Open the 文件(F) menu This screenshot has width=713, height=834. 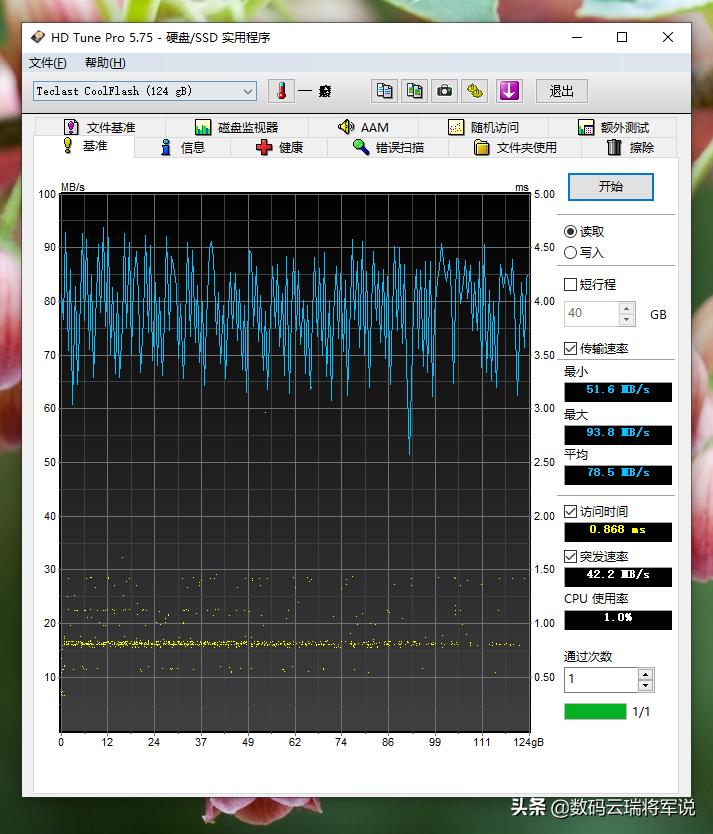click(48, 63)
